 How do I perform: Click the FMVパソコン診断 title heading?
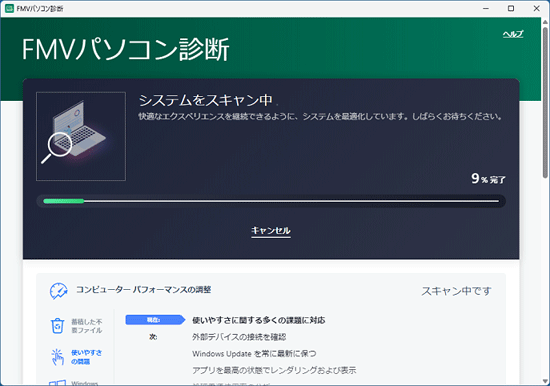click(126, 49)
